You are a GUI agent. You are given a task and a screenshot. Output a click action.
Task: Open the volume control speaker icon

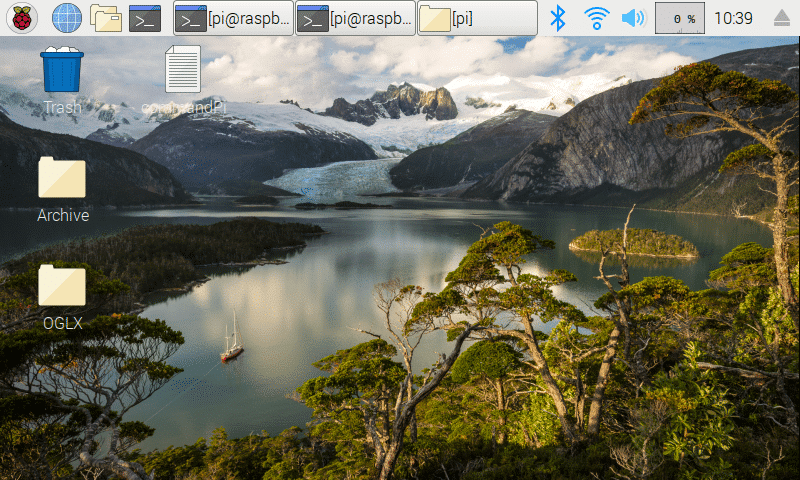(x=633, y=18)
